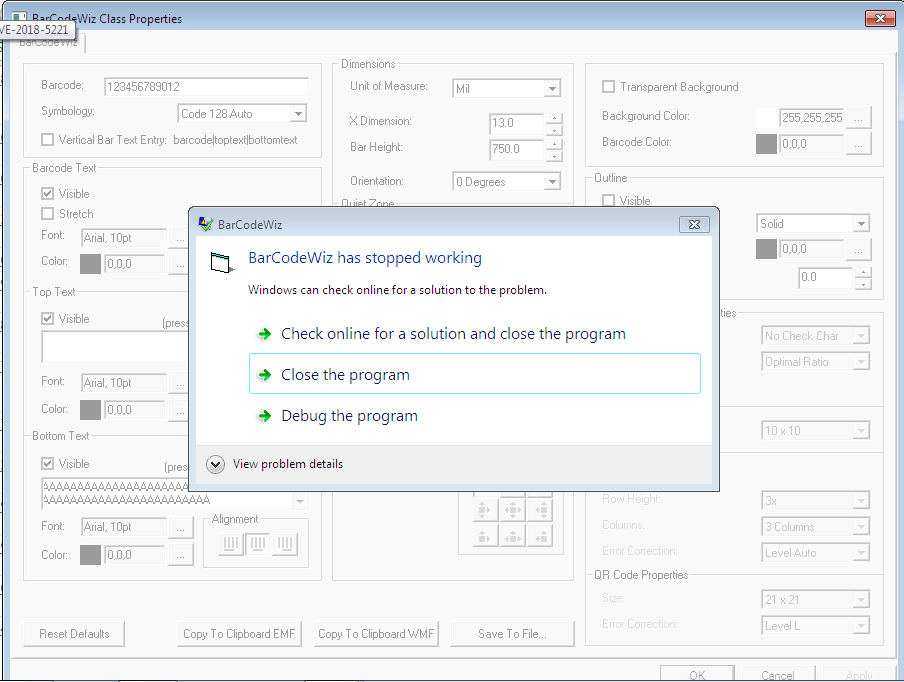
Task: Open Level L error correction dropdown
Action: 861,626
